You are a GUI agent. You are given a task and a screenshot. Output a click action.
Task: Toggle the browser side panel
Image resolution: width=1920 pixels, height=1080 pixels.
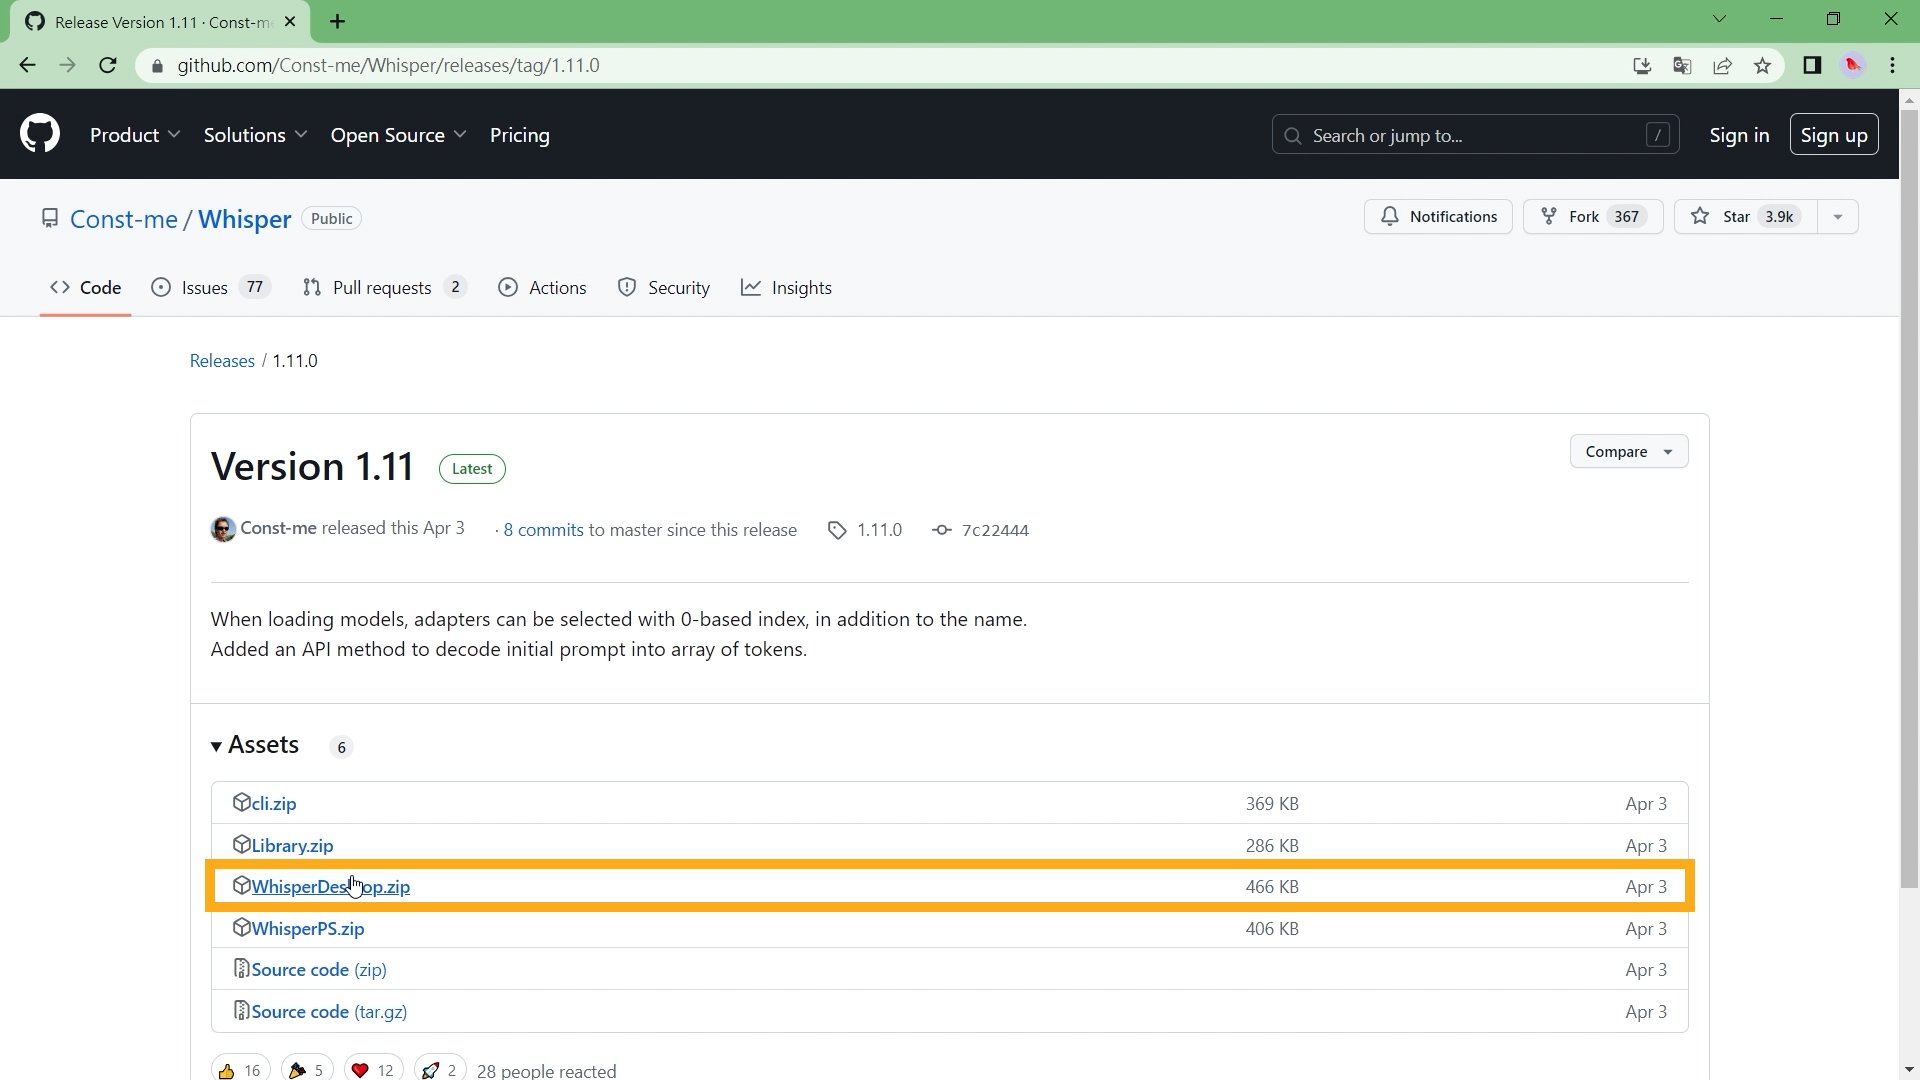point(1812,65)
